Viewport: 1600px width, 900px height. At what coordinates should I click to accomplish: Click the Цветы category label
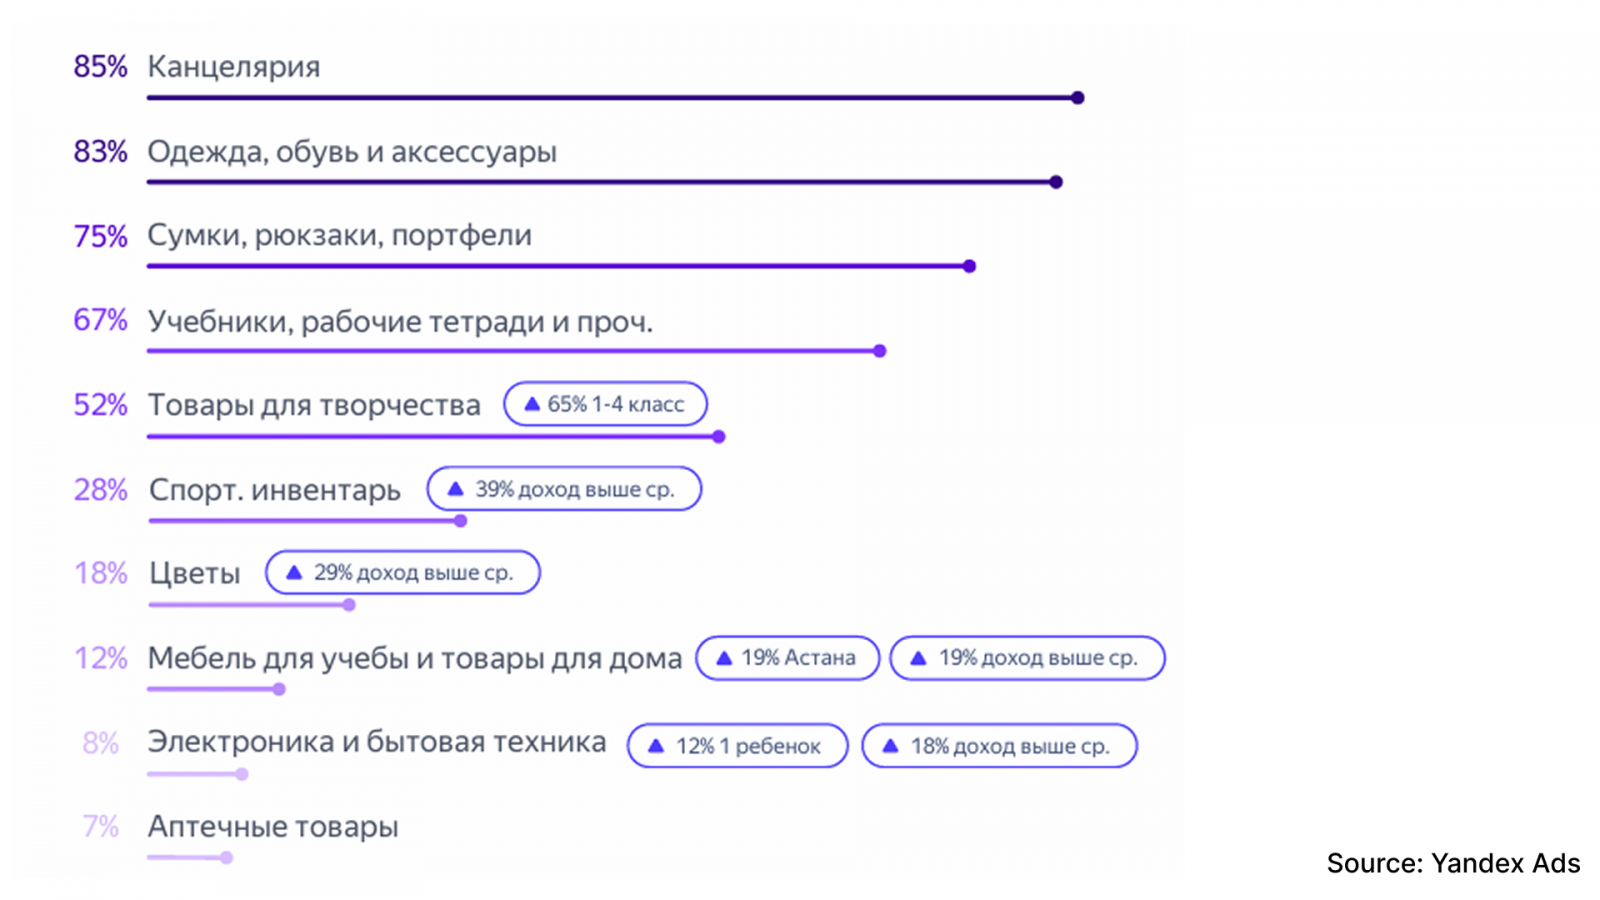195,573
